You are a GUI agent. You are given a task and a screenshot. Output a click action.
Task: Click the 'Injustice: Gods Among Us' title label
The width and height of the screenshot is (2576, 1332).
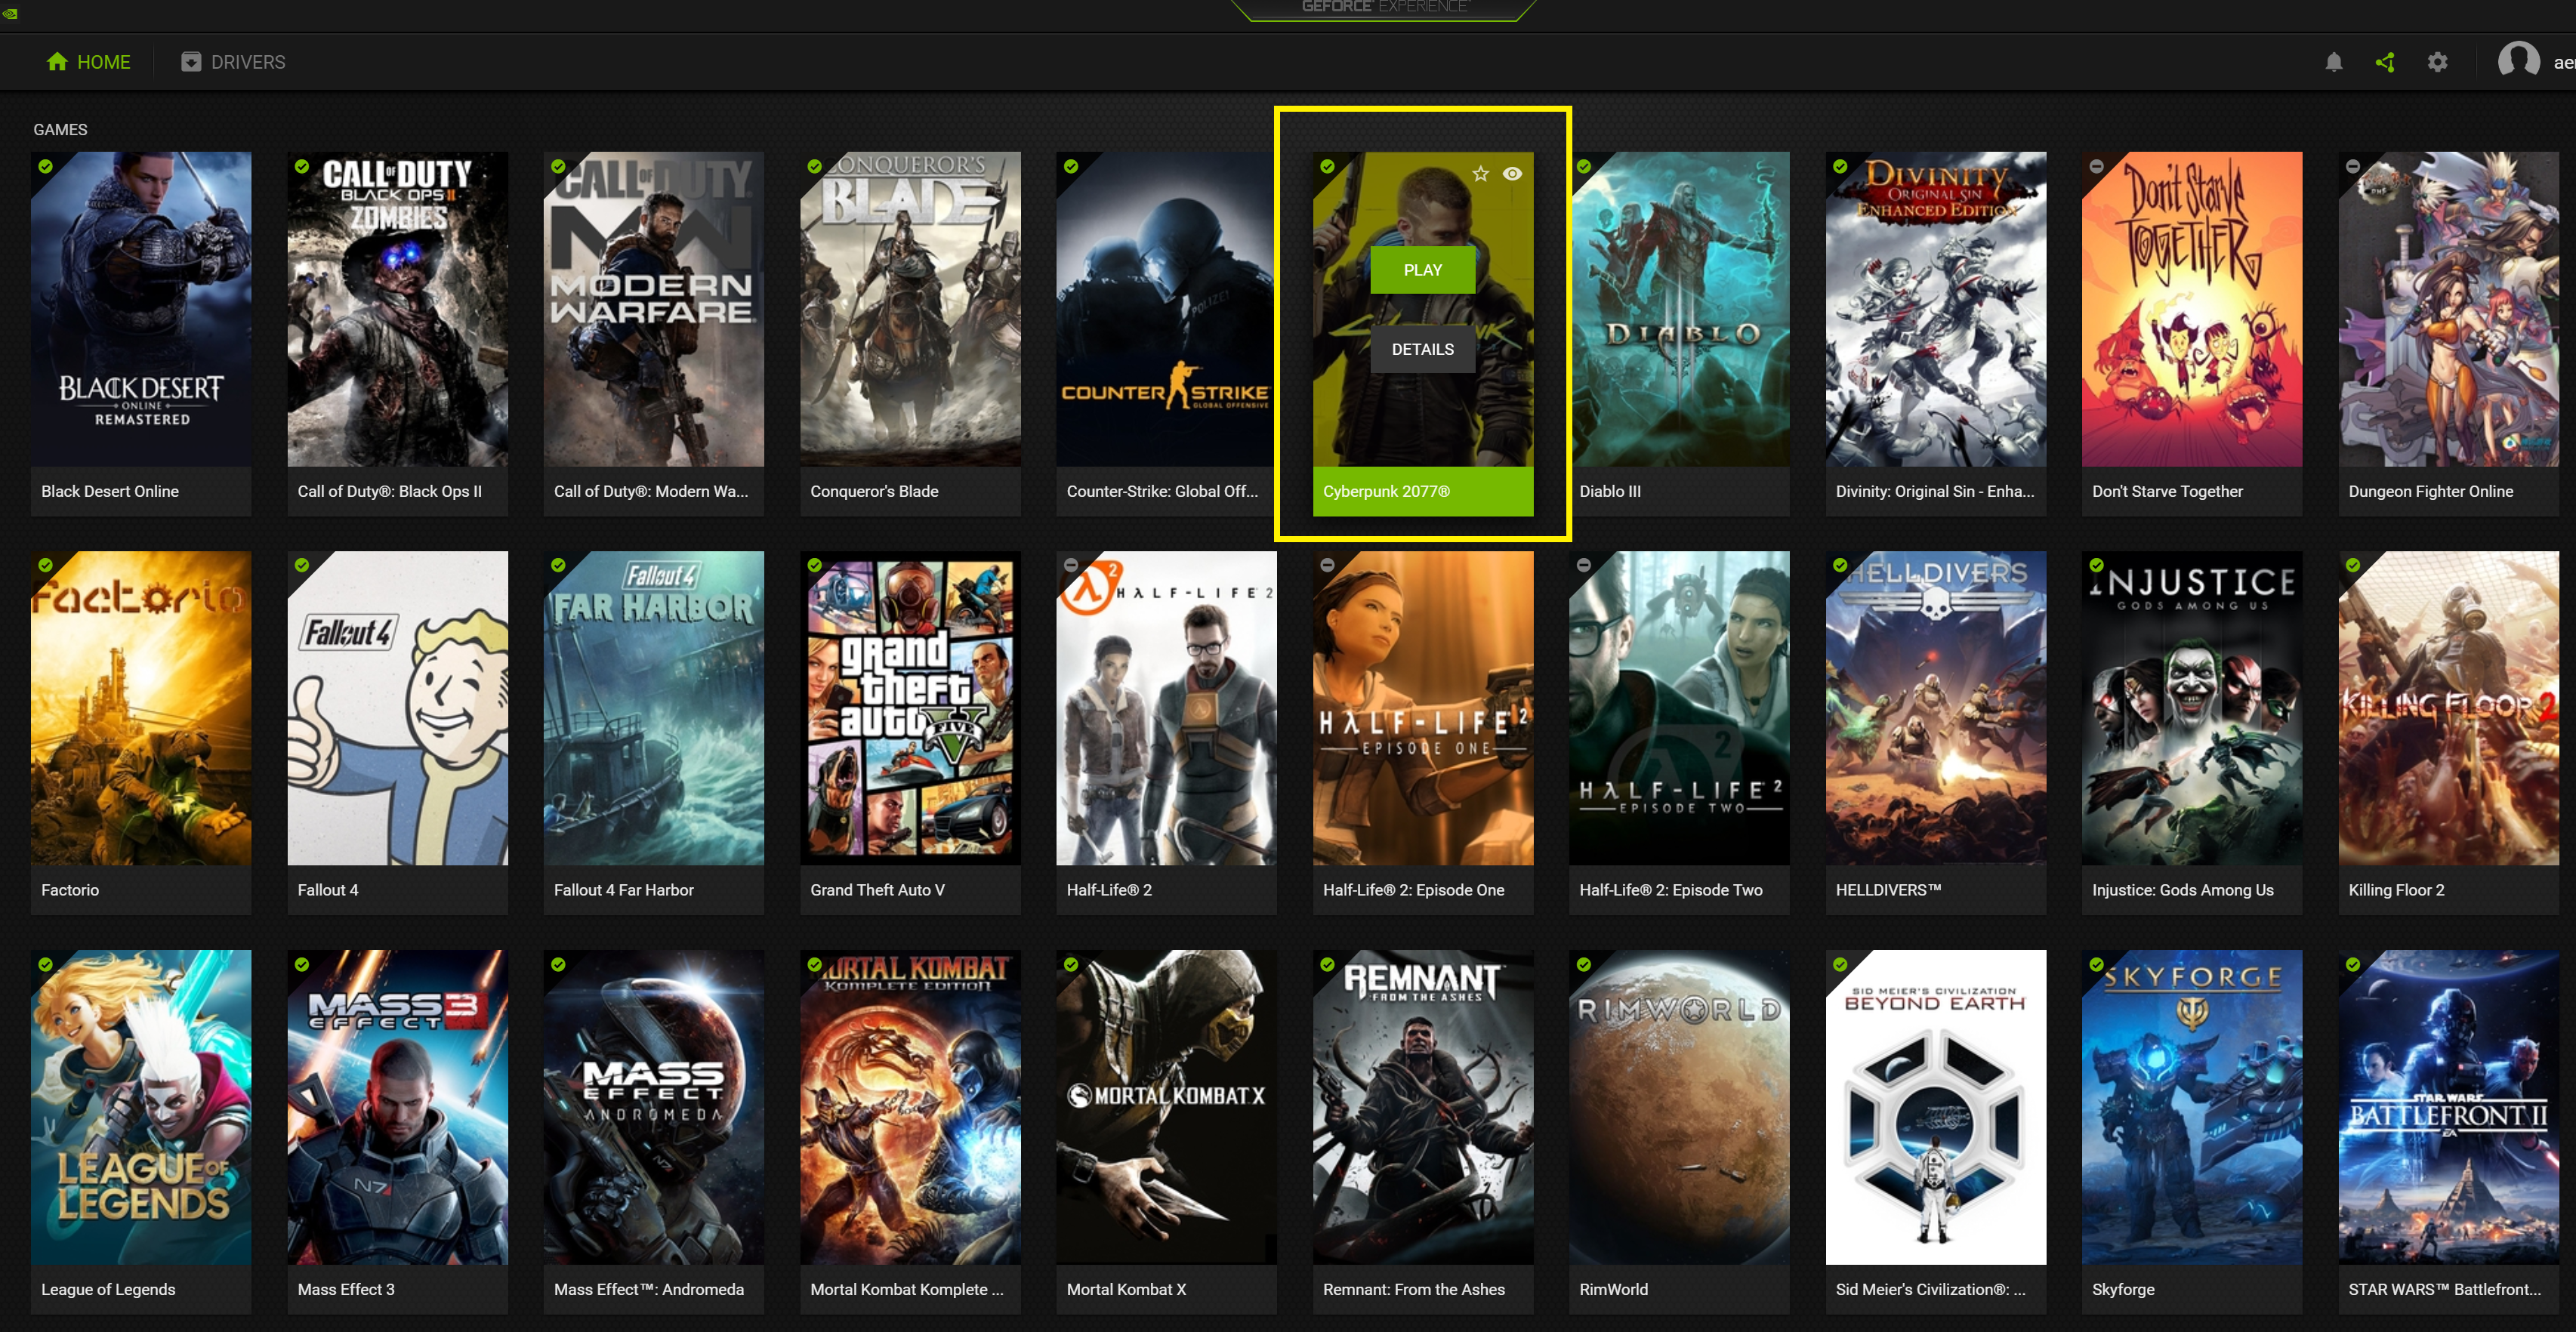tap(2182, 890)
